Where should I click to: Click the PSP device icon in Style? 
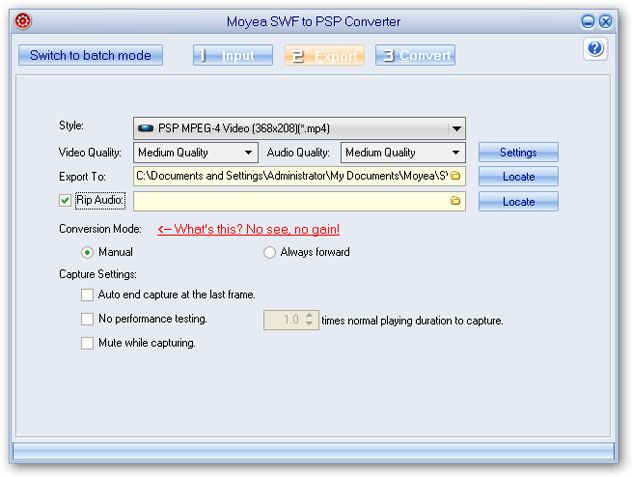pos(146,128)
